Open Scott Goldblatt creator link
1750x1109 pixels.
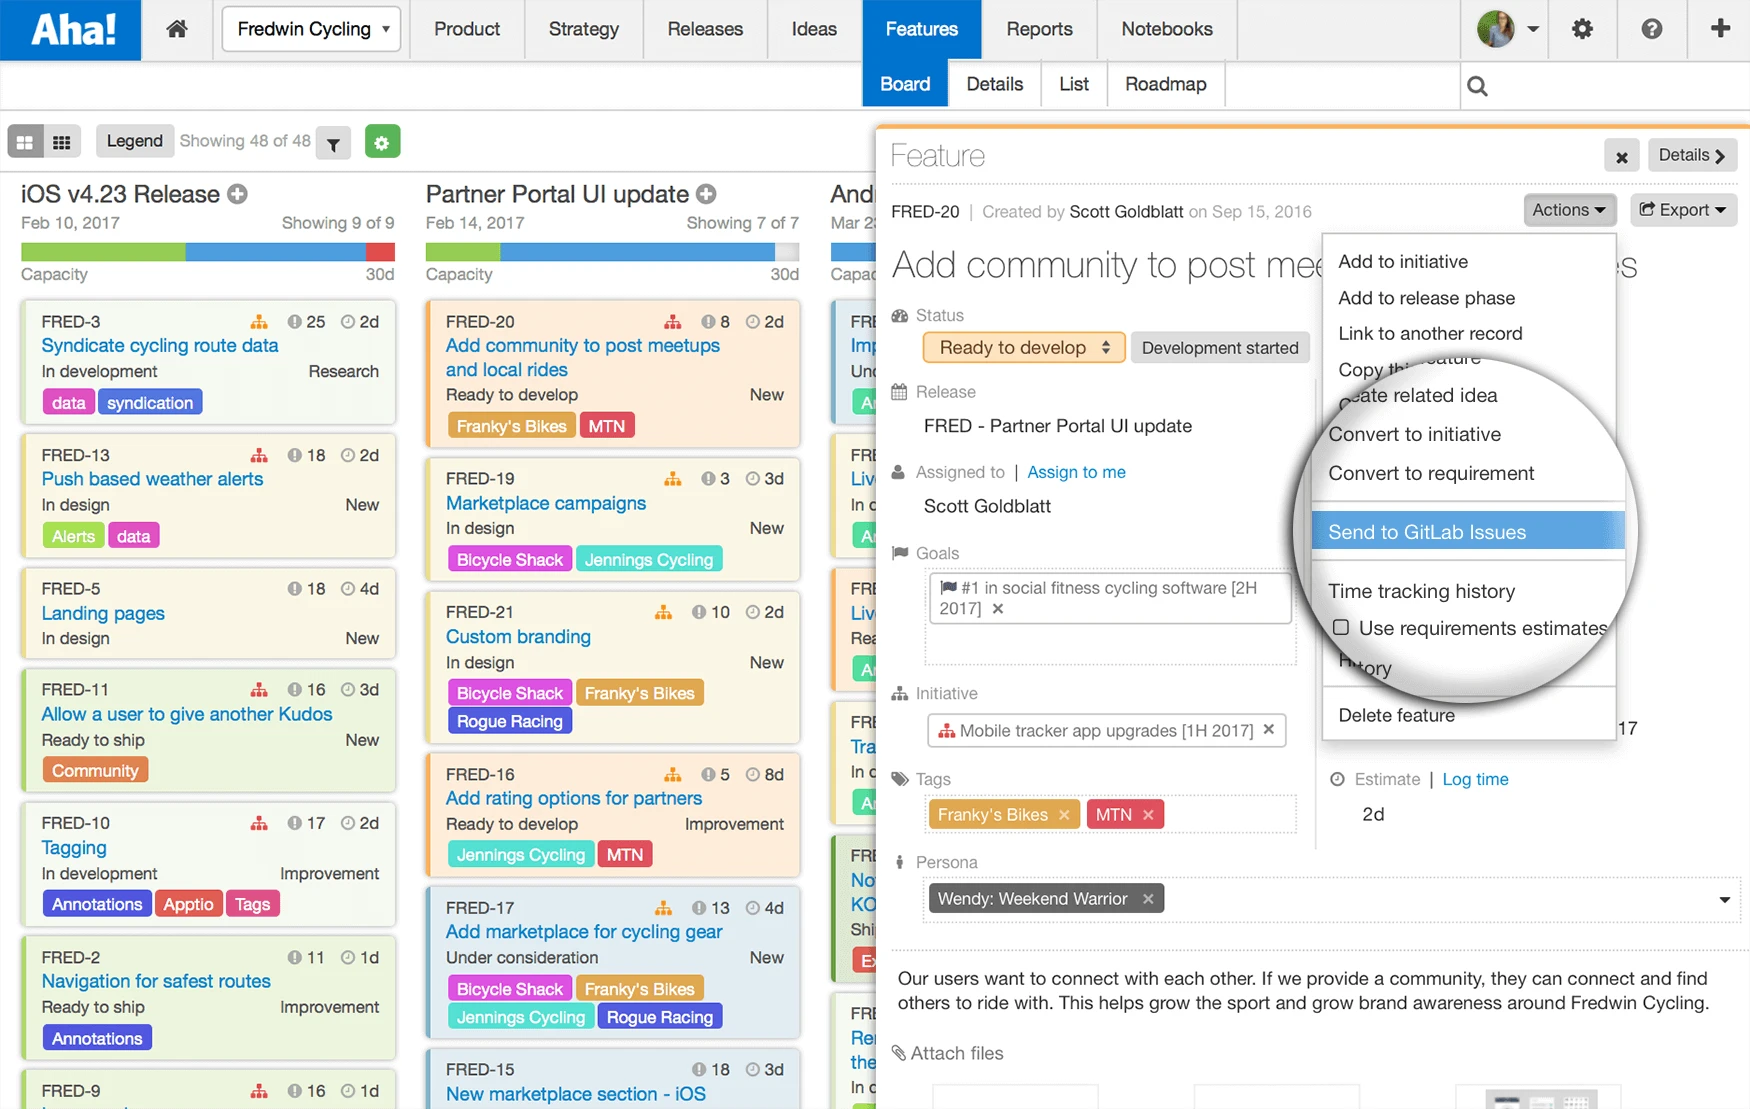1126,212
